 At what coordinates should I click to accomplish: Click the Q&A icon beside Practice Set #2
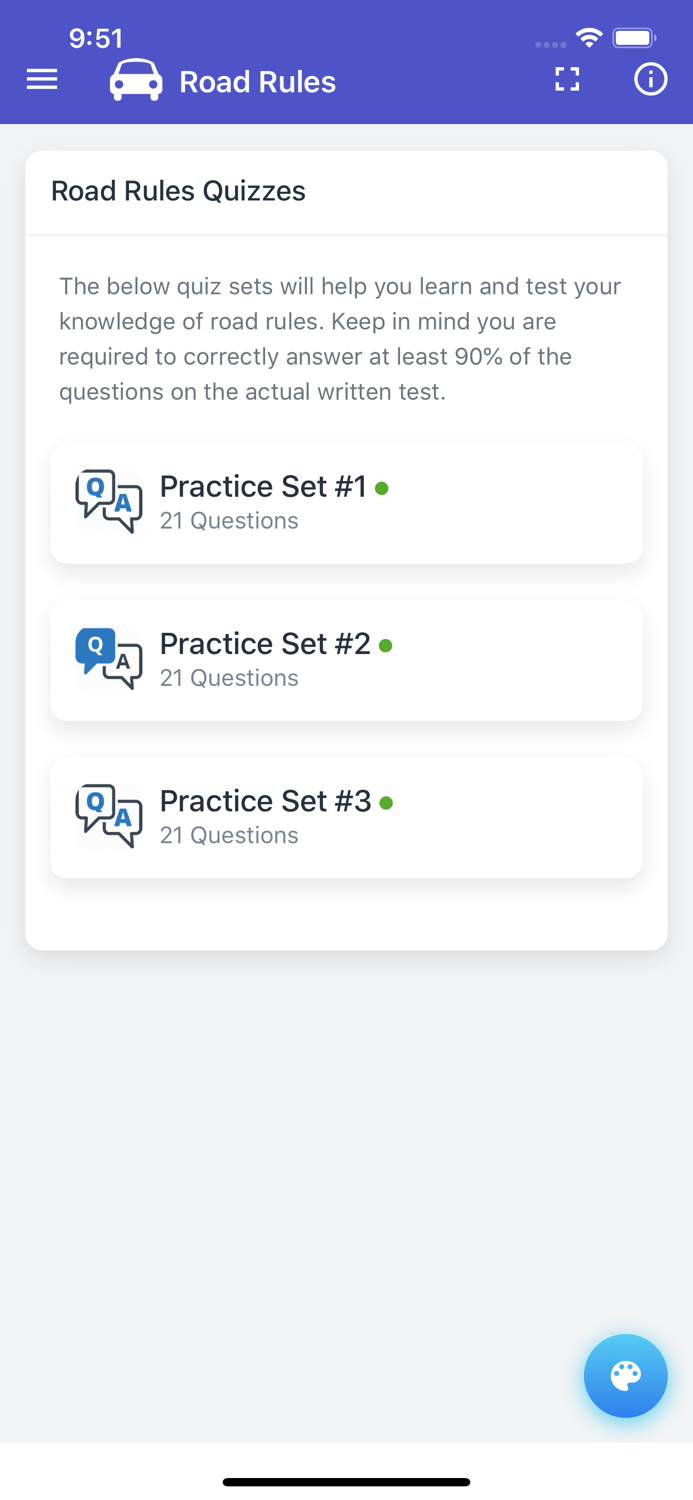[109, 658]
